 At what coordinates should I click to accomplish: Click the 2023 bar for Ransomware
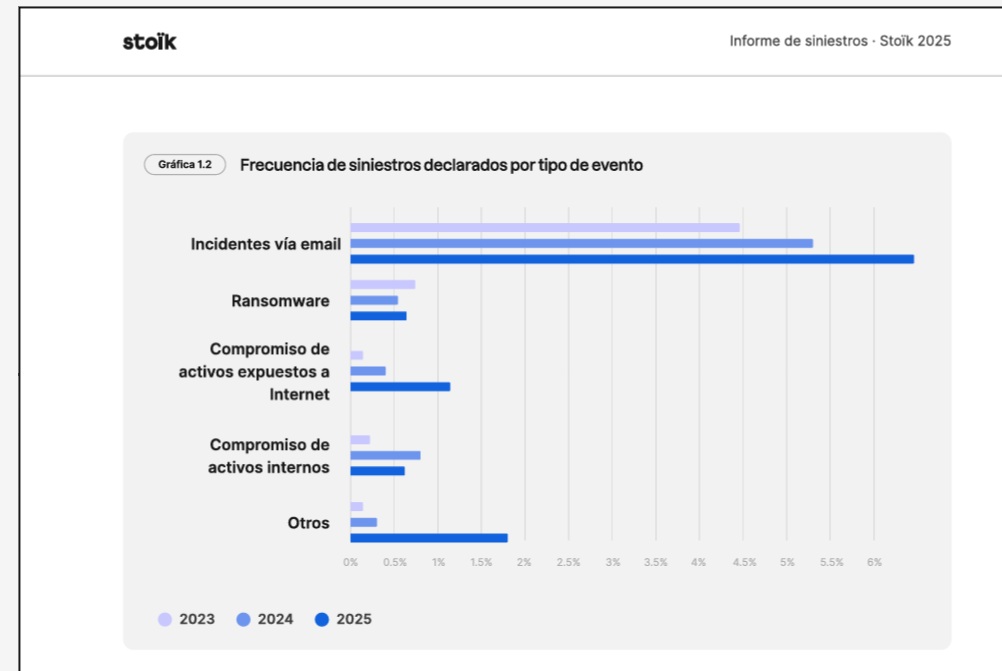(382, 285)
